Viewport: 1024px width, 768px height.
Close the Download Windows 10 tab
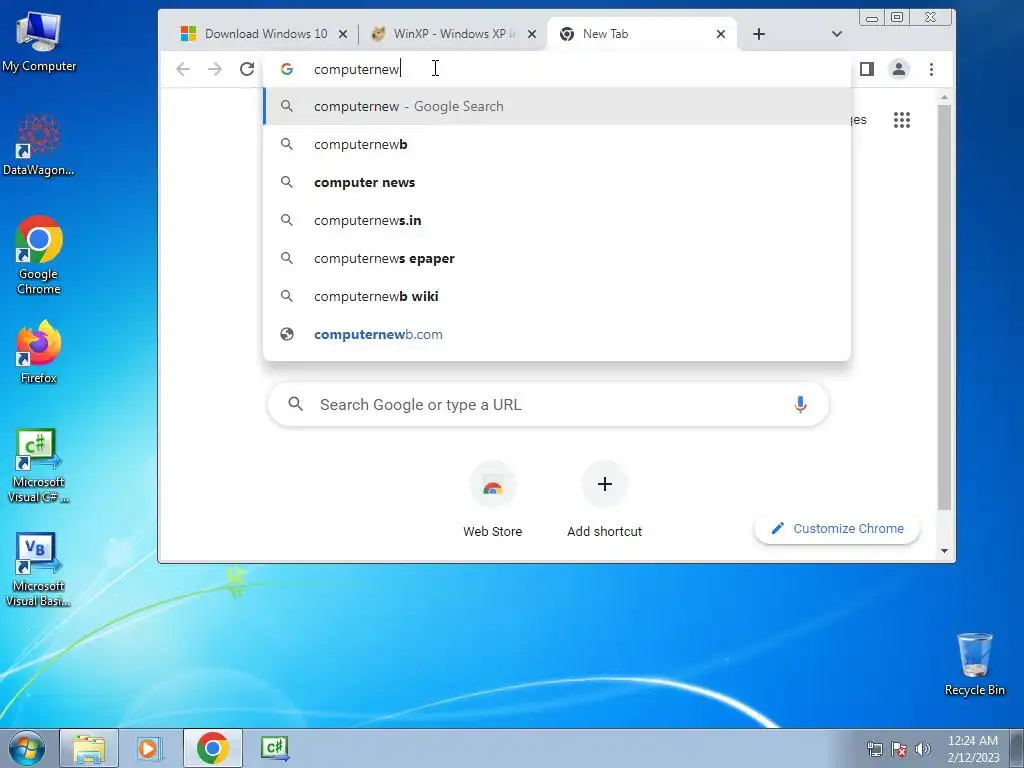(x=343, y=34)
